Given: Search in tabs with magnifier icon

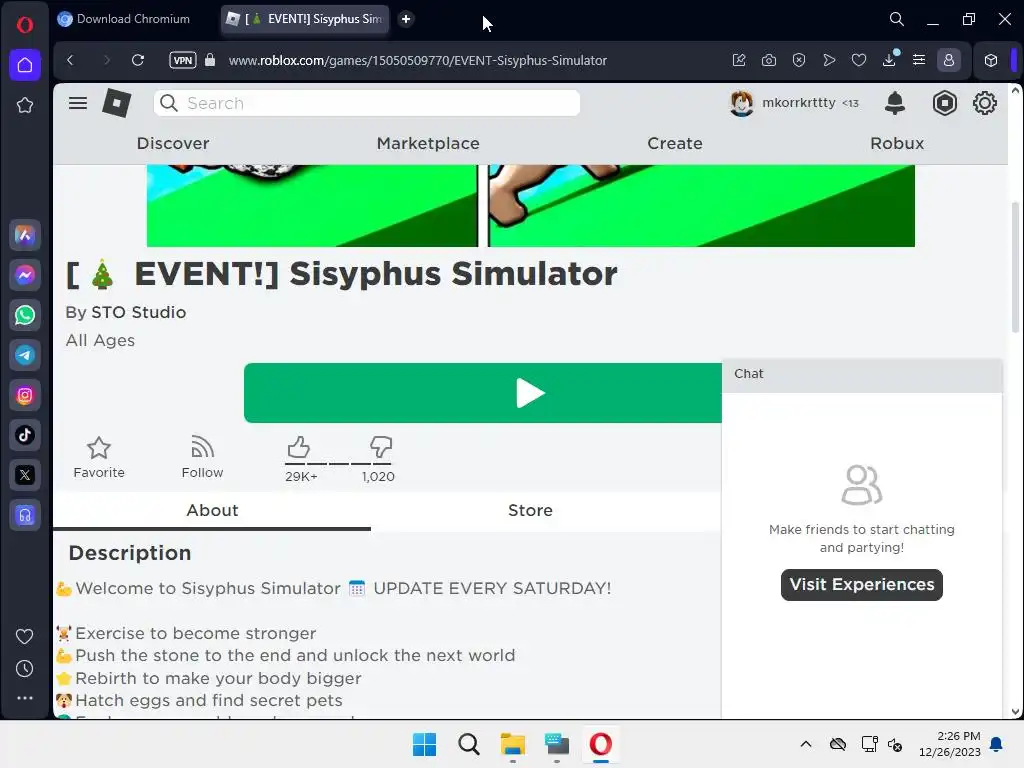Looking at the screenshot, I should pyautogui.click(x=897, y=19).
